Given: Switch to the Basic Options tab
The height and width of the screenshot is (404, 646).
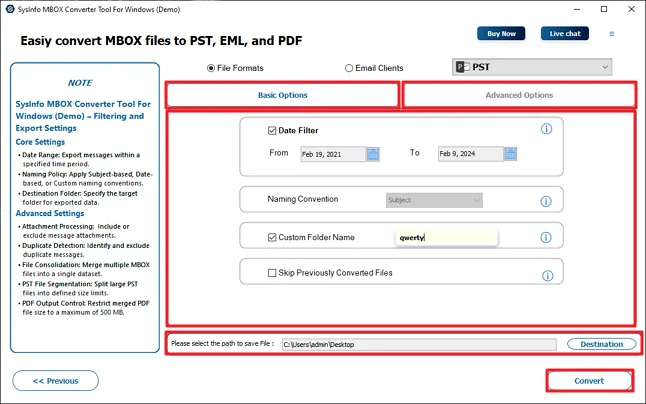Looking at the screenshot, I should click(x=283, y=95).
